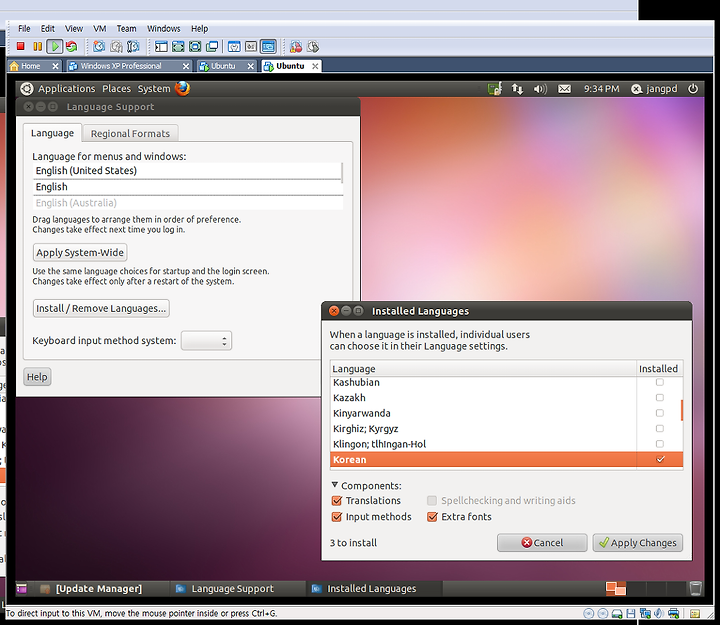Open the VM menu in VMware
This screenshot has width=720, height=625.
point(100,28)
